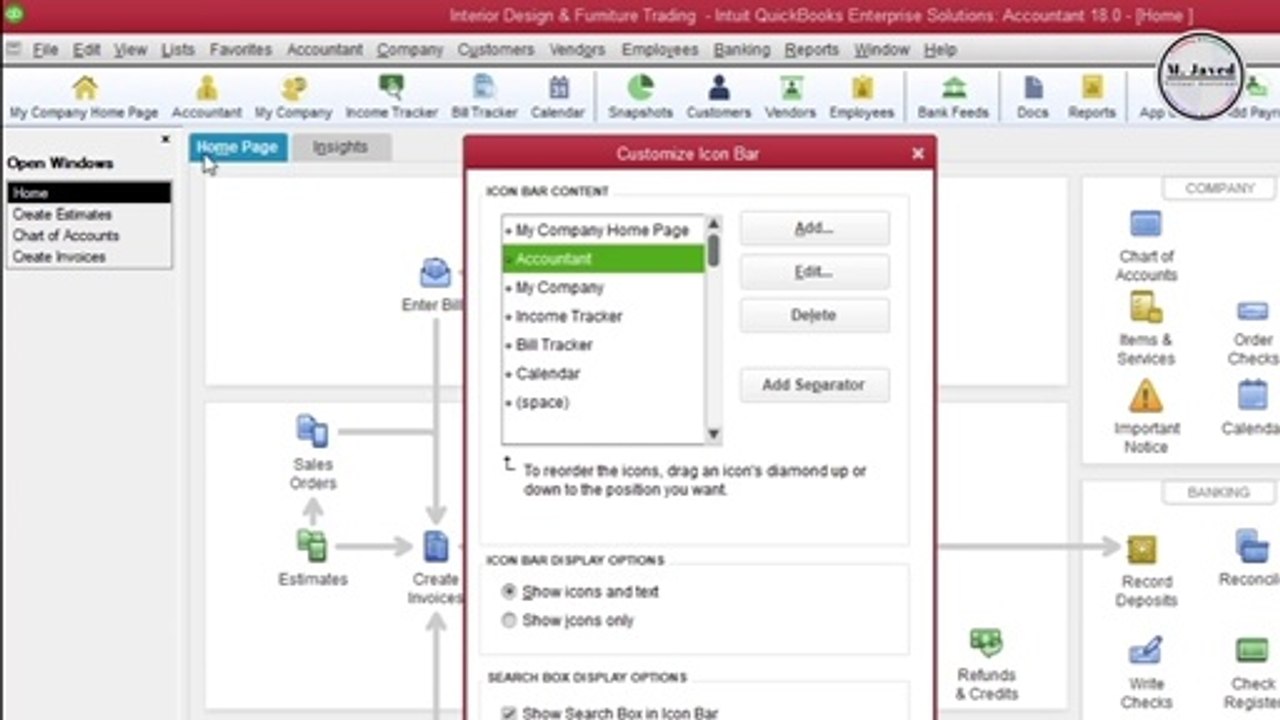Close the Customize Icon Bar dialog
This screenshot has height=720, width=1280.
918,154
